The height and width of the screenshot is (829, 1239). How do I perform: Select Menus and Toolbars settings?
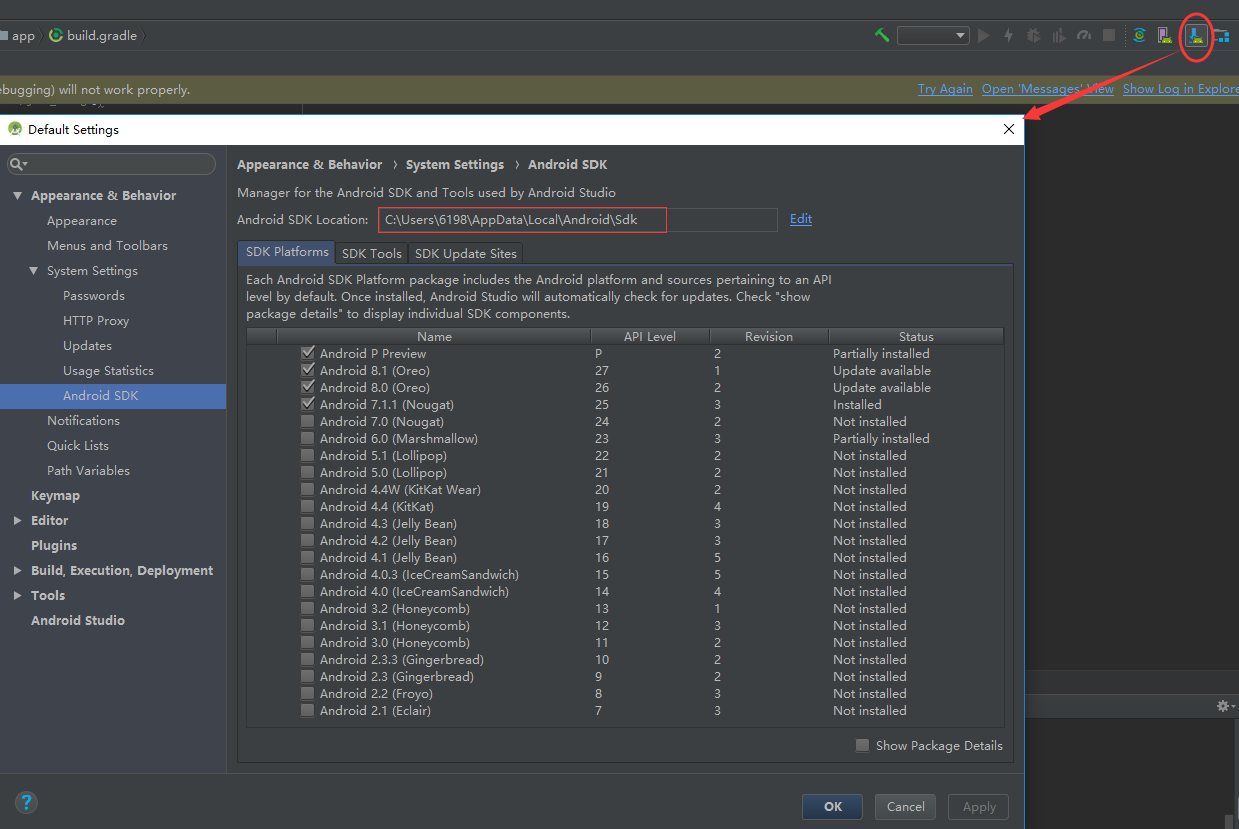[x=107, y=246]
